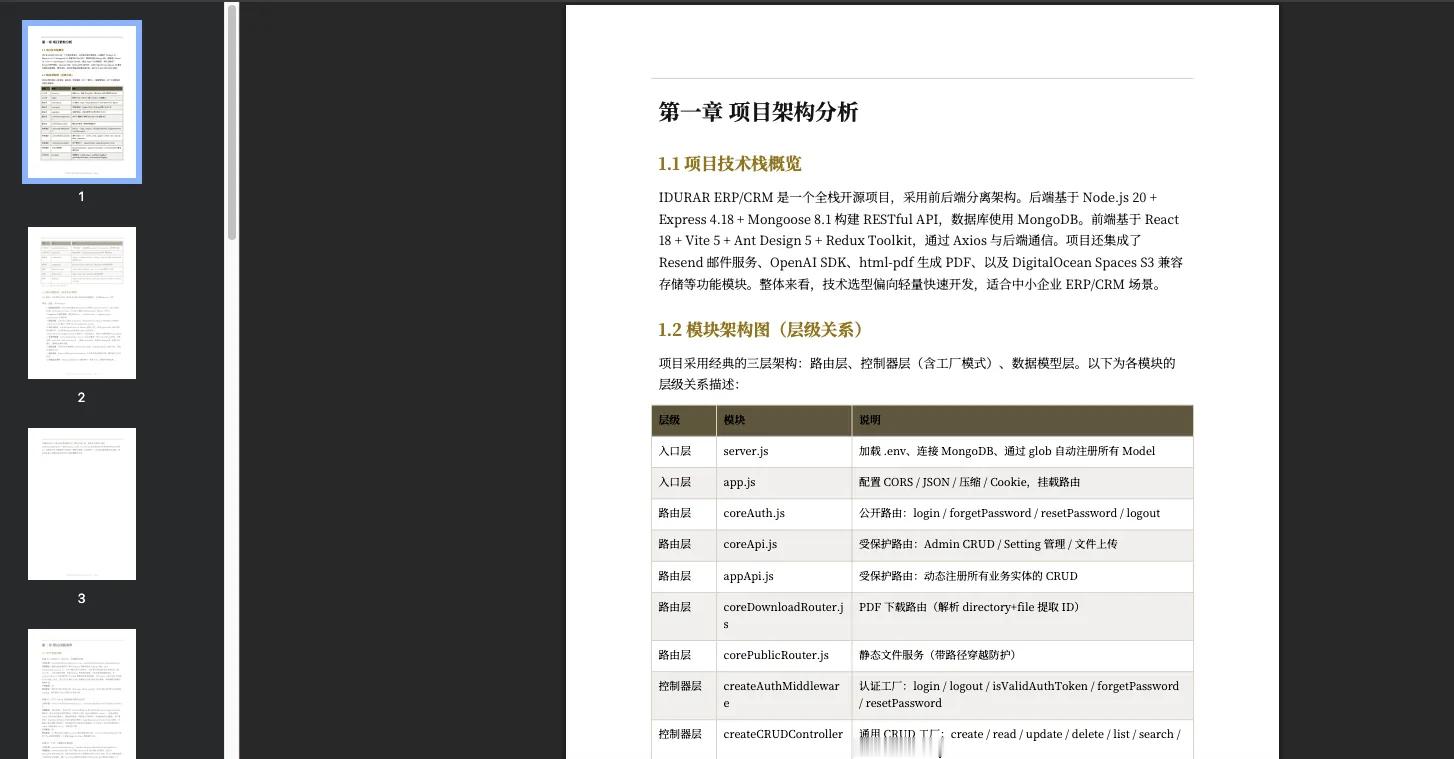Jump to page 3 thumbnail
The height and width of the screenshot is (759, 1454).
tap(82, 504)
